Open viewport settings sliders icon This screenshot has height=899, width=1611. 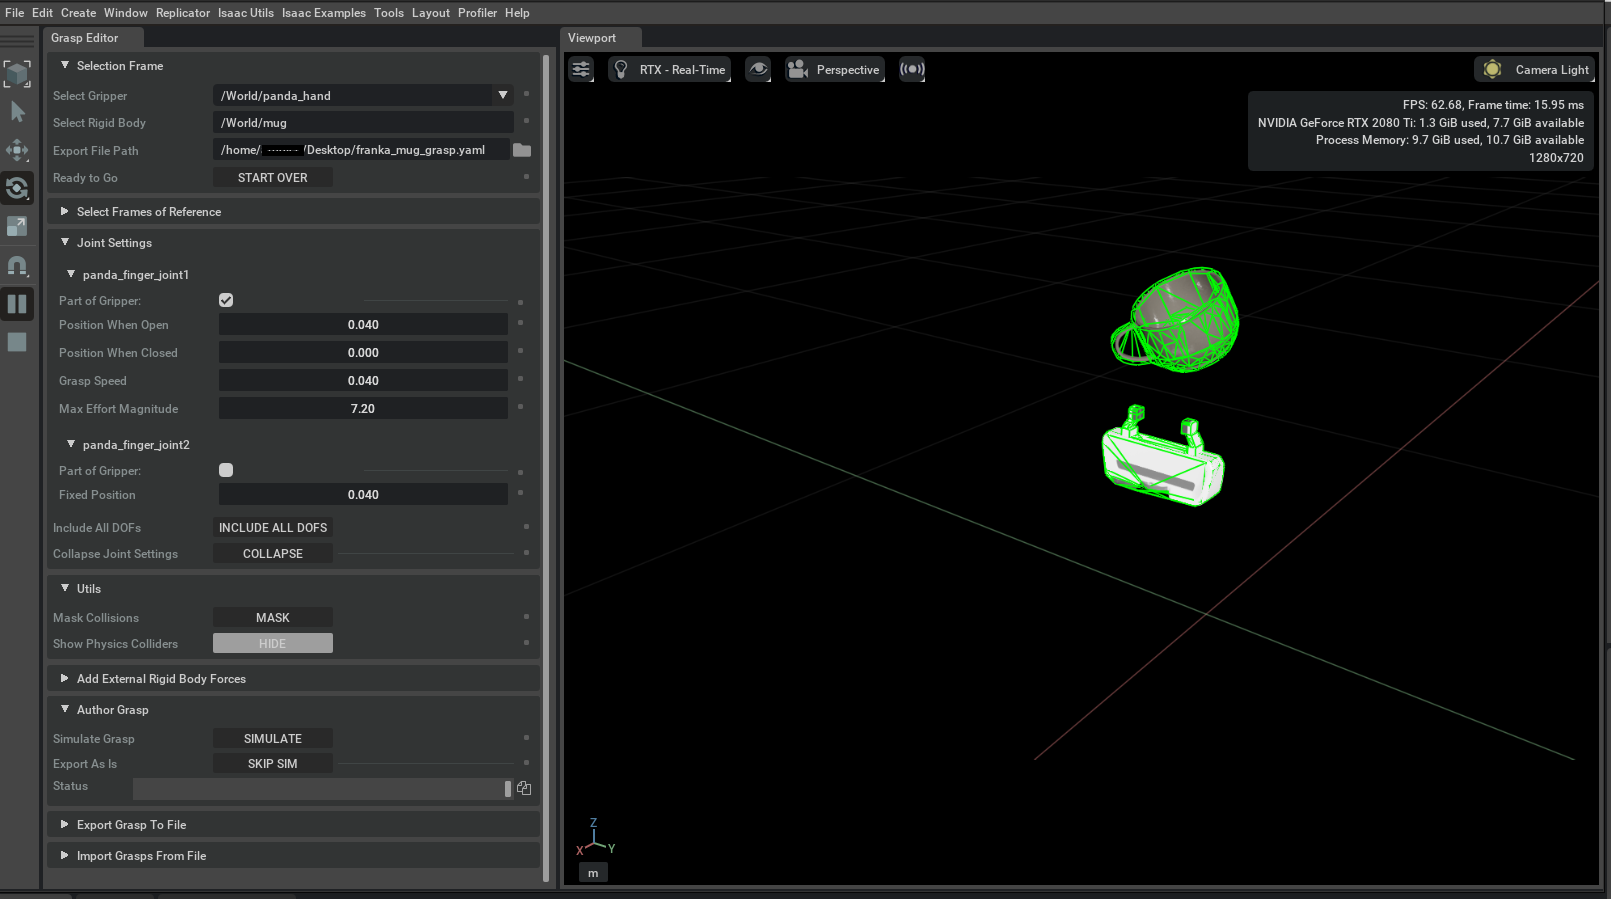[x=581, y=69]
